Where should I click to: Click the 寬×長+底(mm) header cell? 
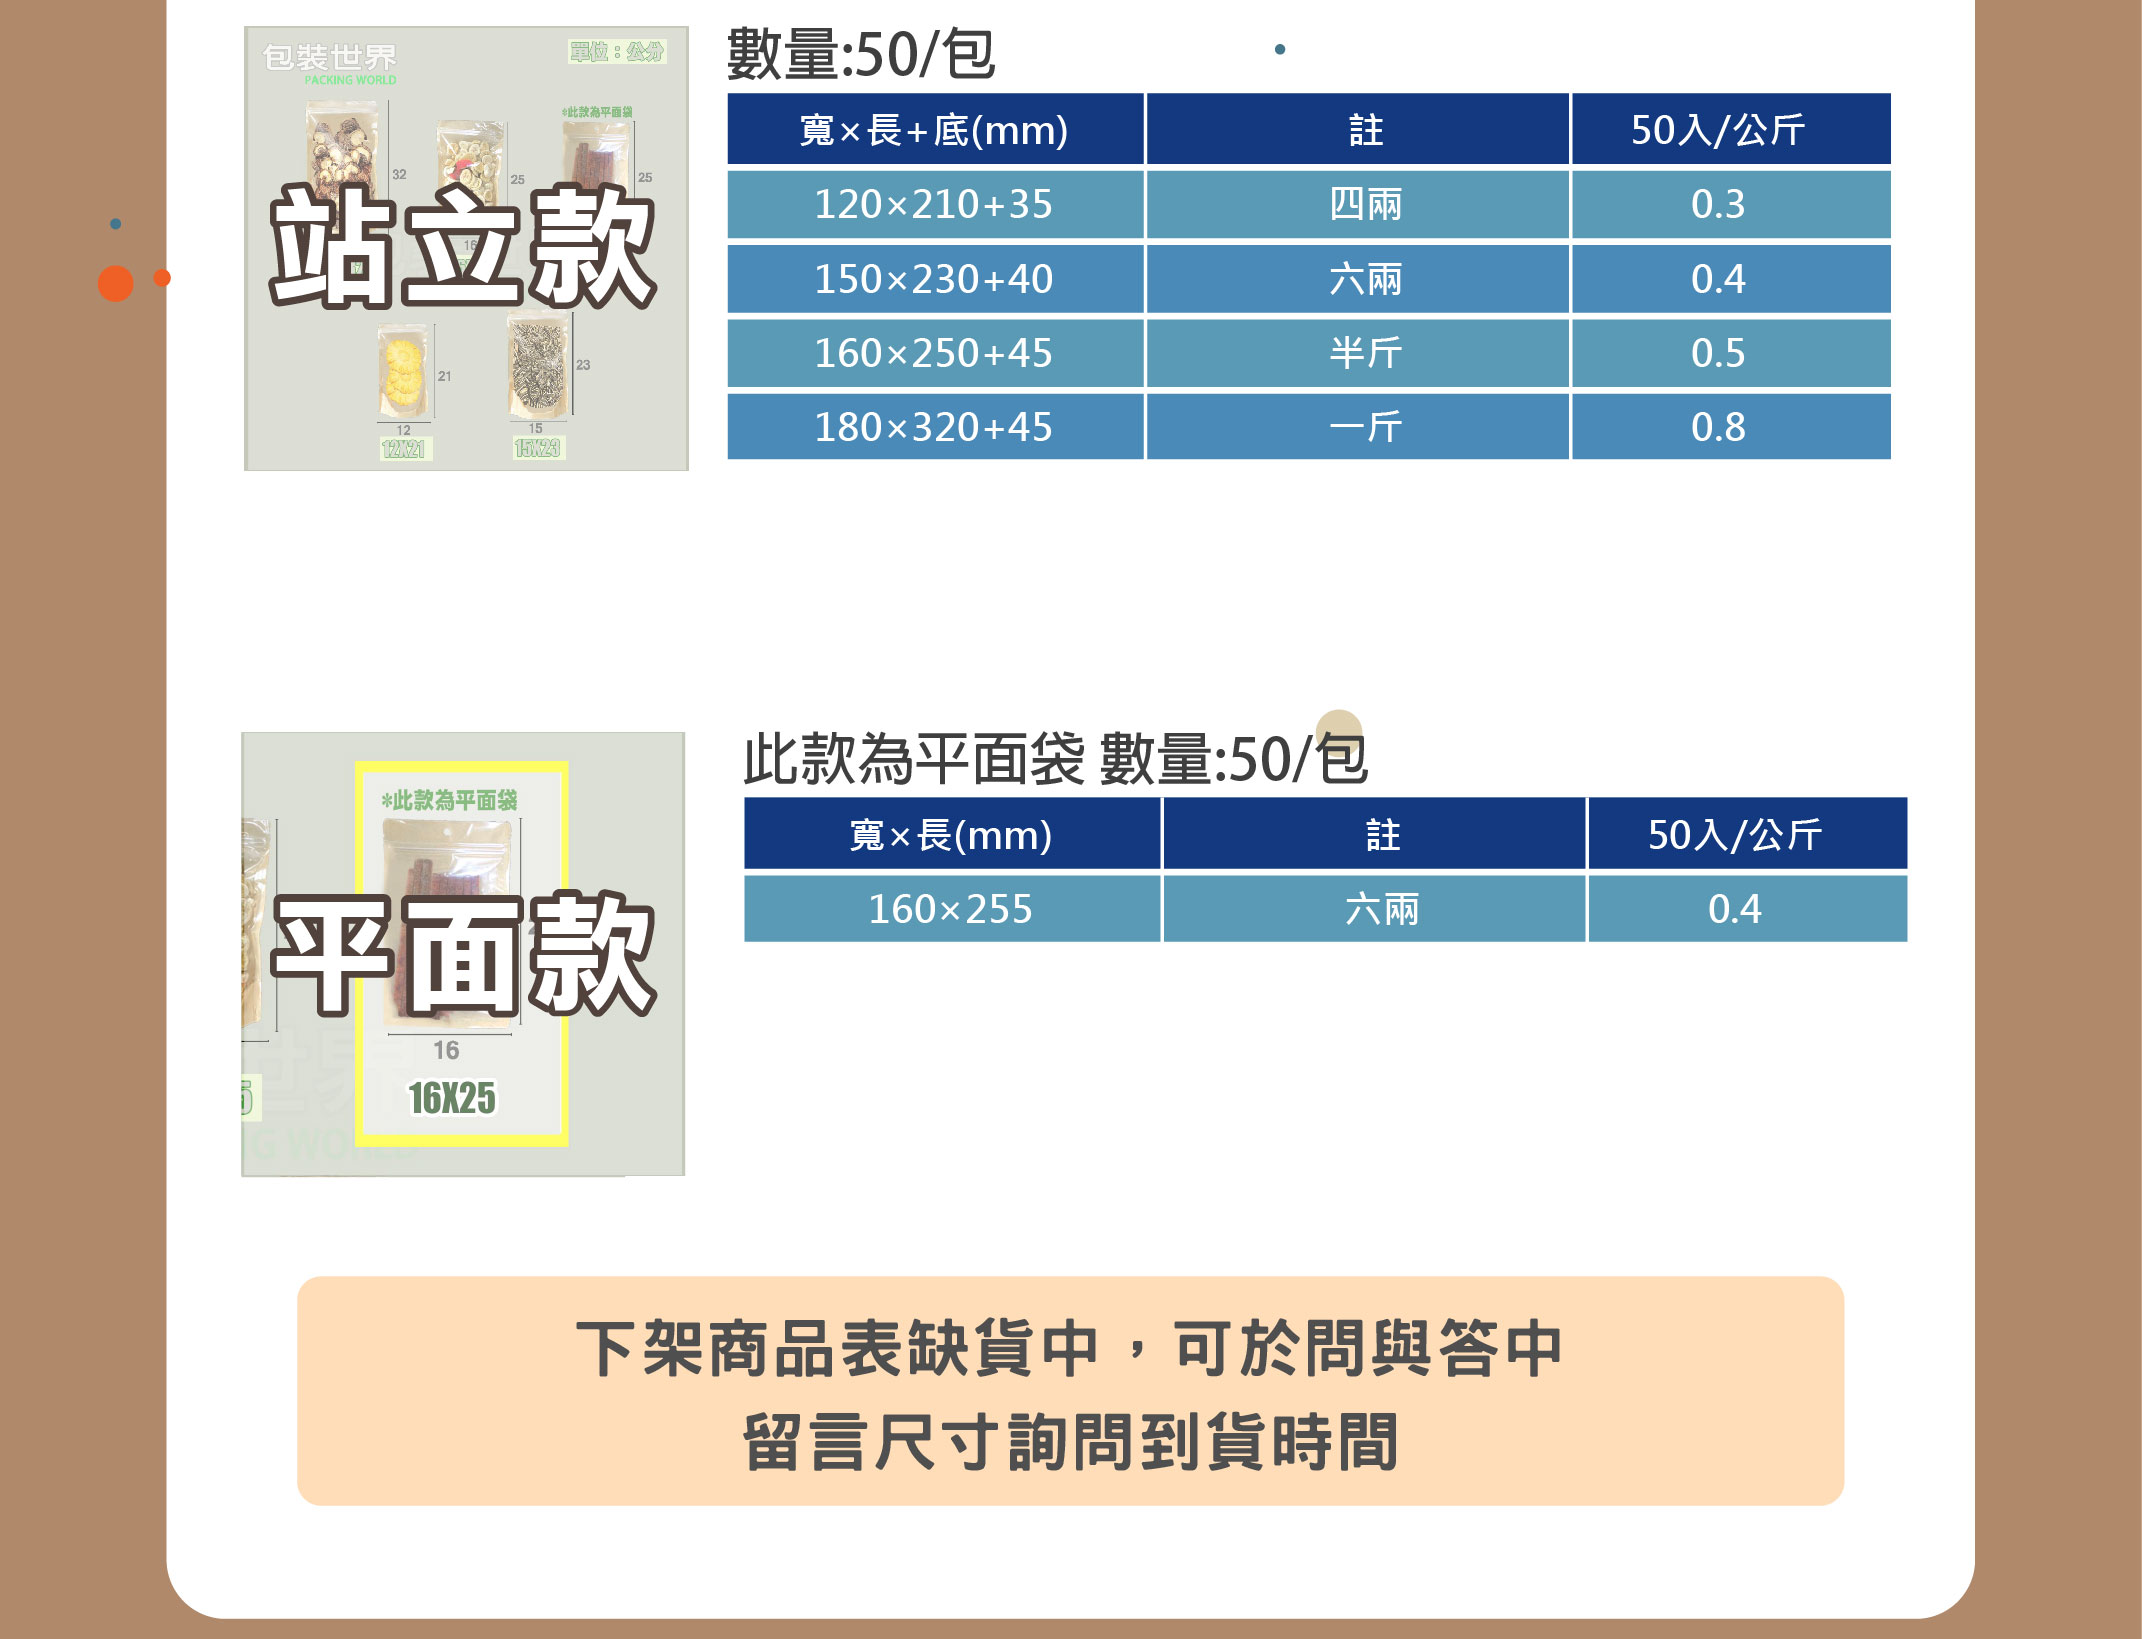point(934,130)
